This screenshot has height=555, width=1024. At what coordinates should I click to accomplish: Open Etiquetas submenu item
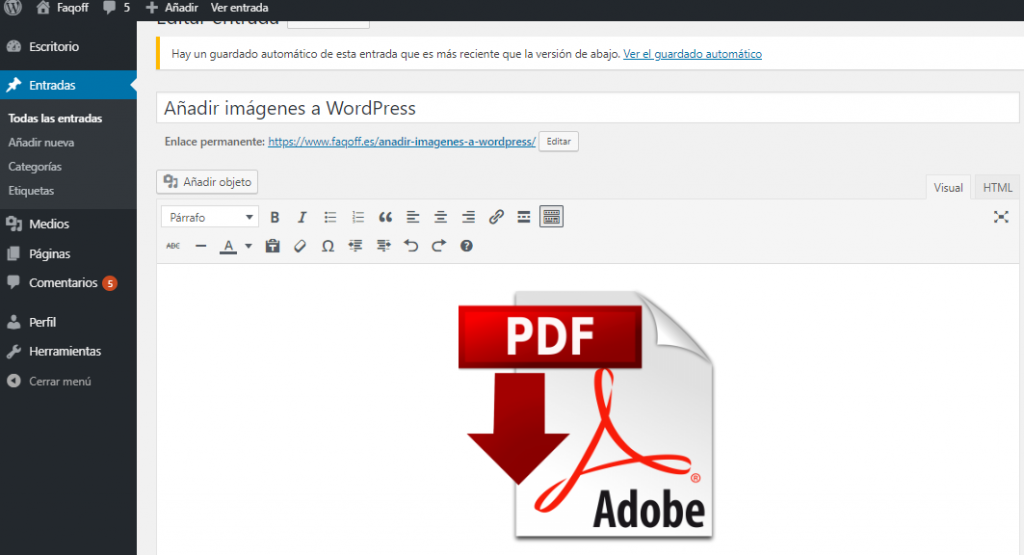tap(31, 191)
